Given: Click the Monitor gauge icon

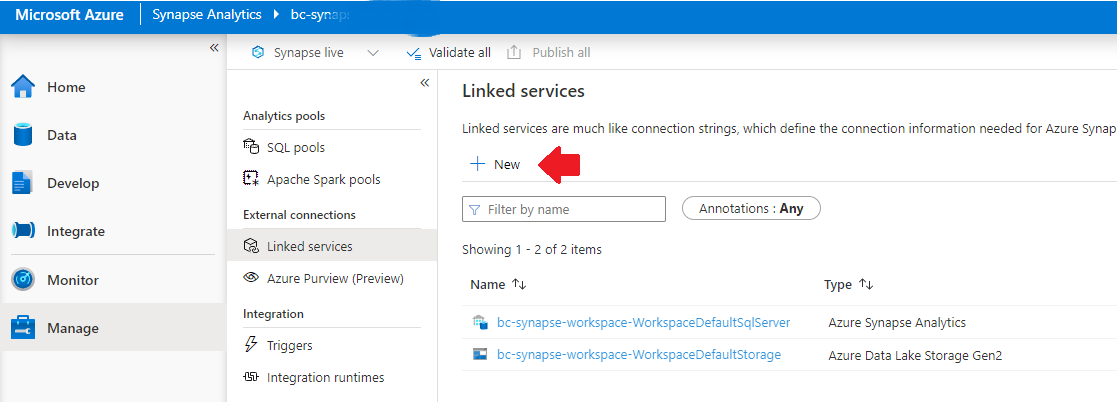Looking at the screenshot, I should tap(23, 280).
